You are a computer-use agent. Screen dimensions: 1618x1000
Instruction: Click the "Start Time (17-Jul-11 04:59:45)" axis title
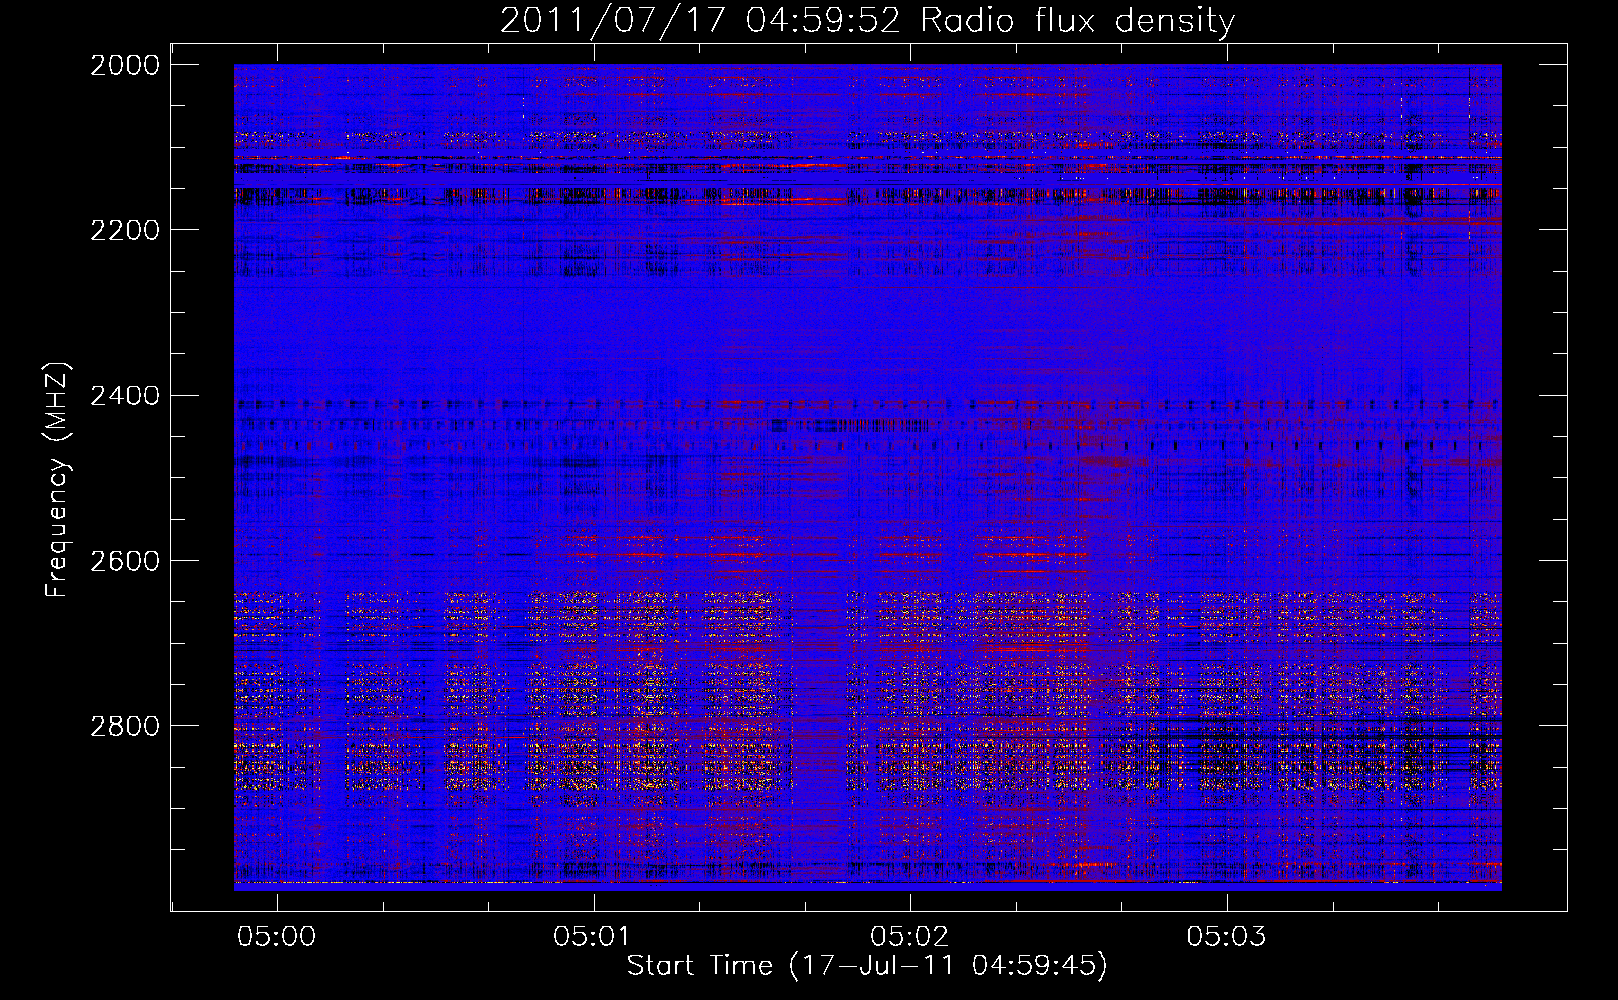[x=867, y=966]
